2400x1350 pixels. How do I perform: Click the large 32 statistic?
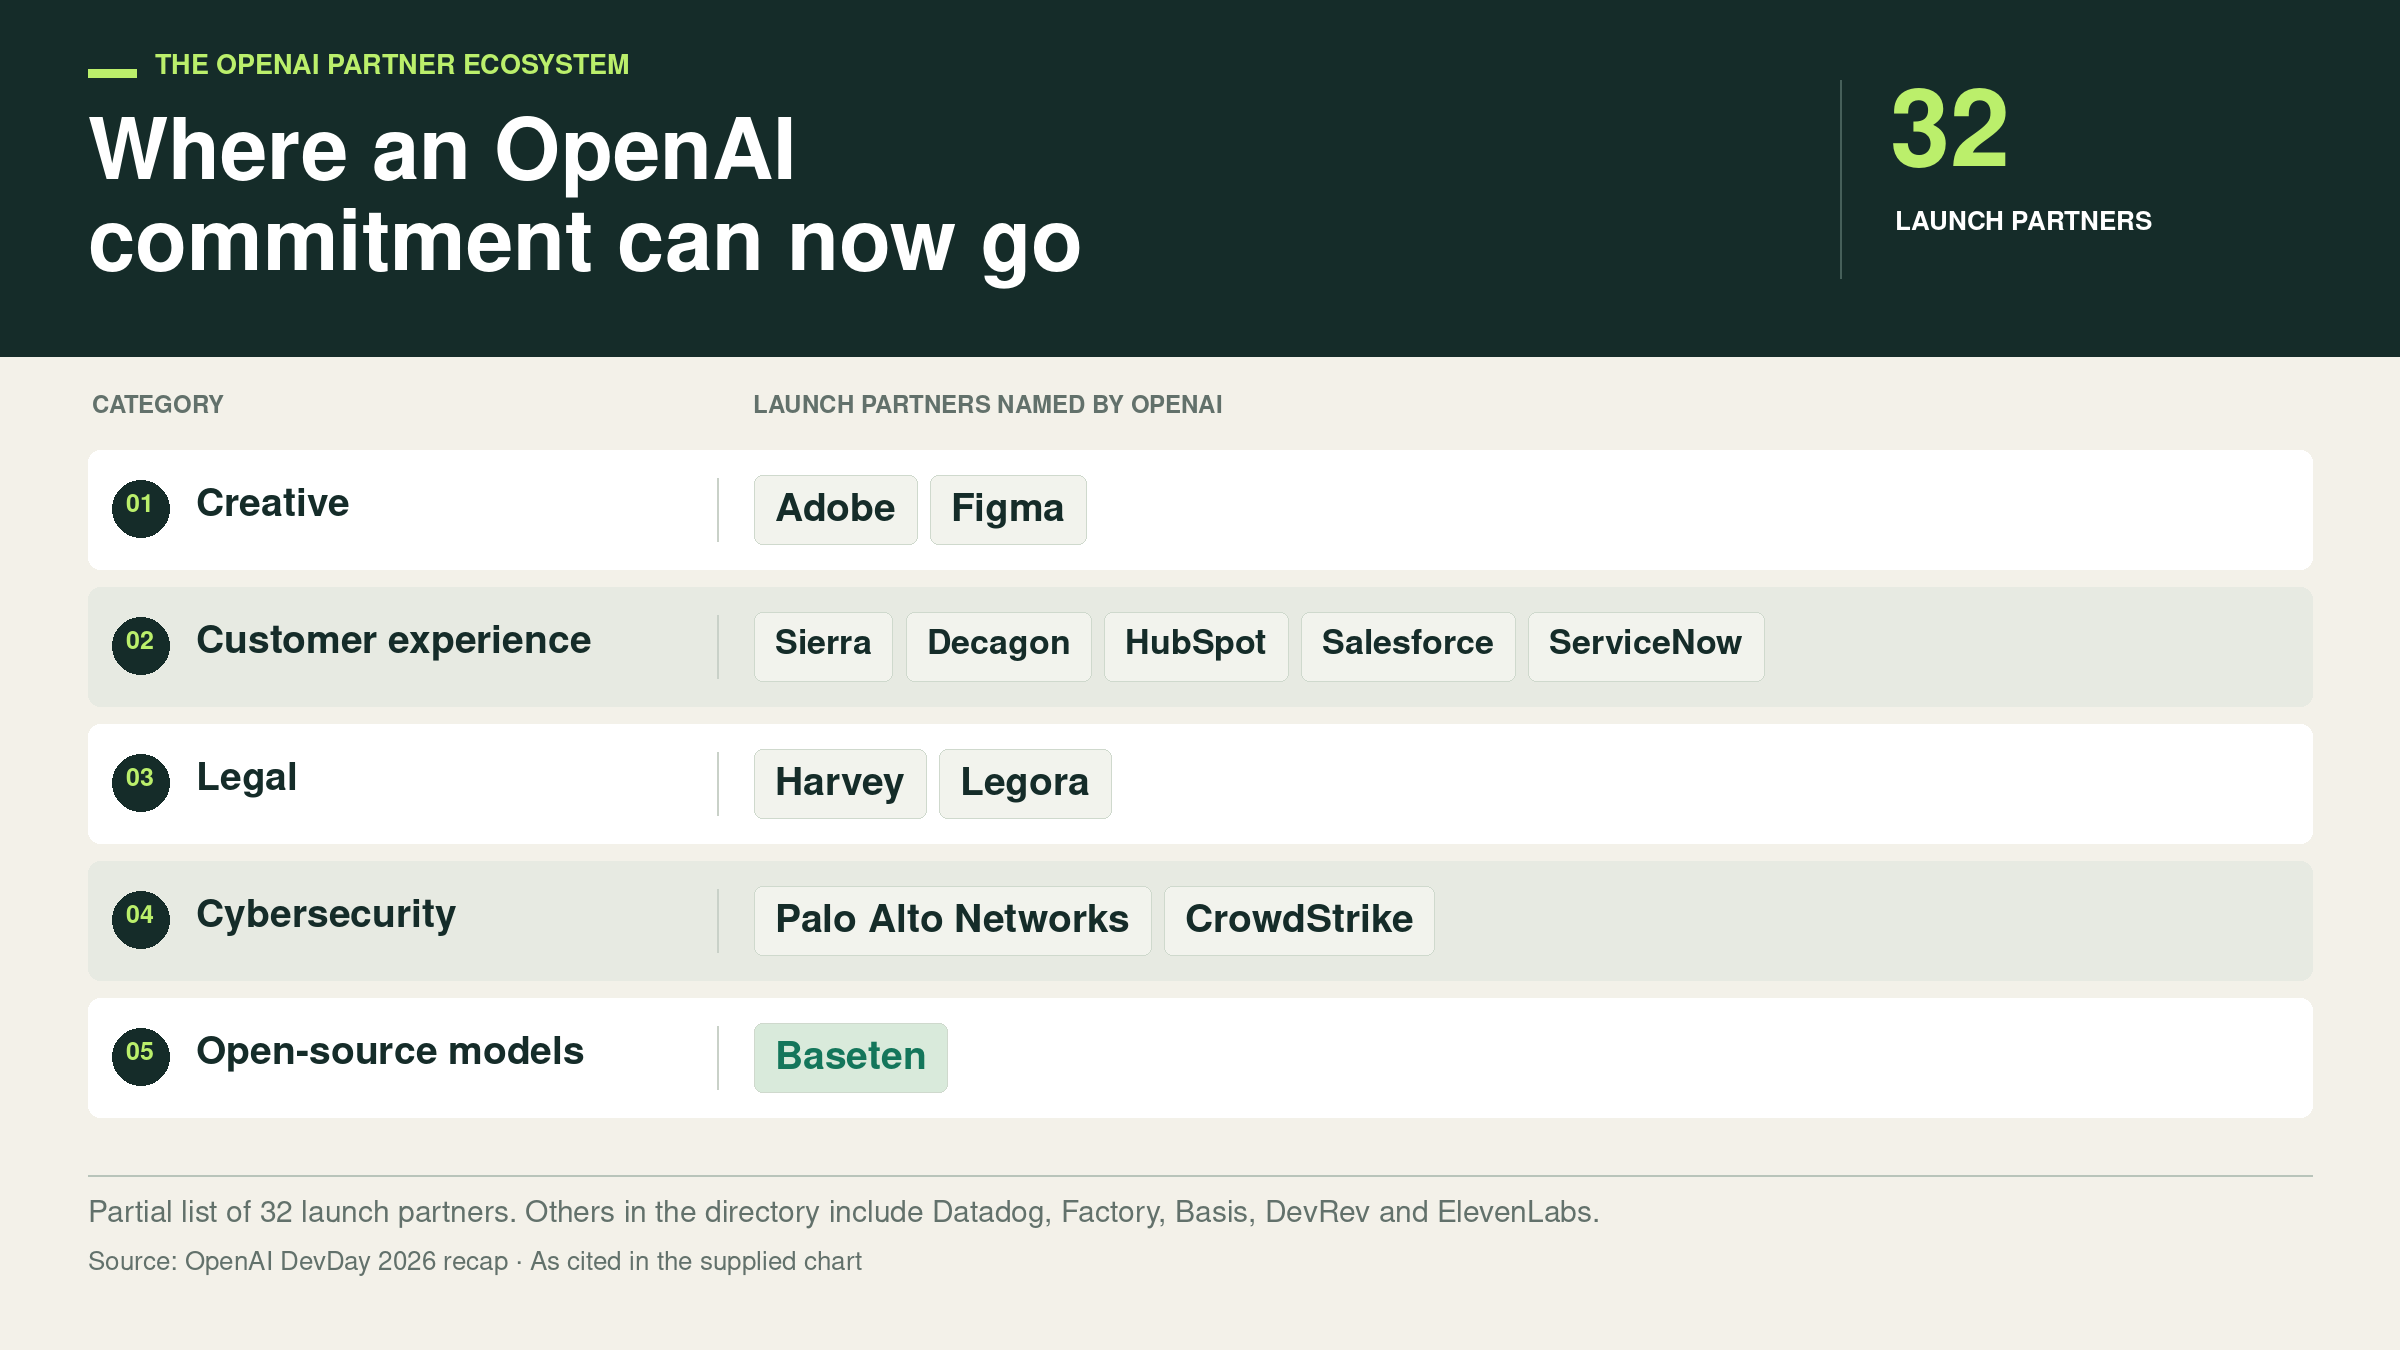tap(1950, 129)
